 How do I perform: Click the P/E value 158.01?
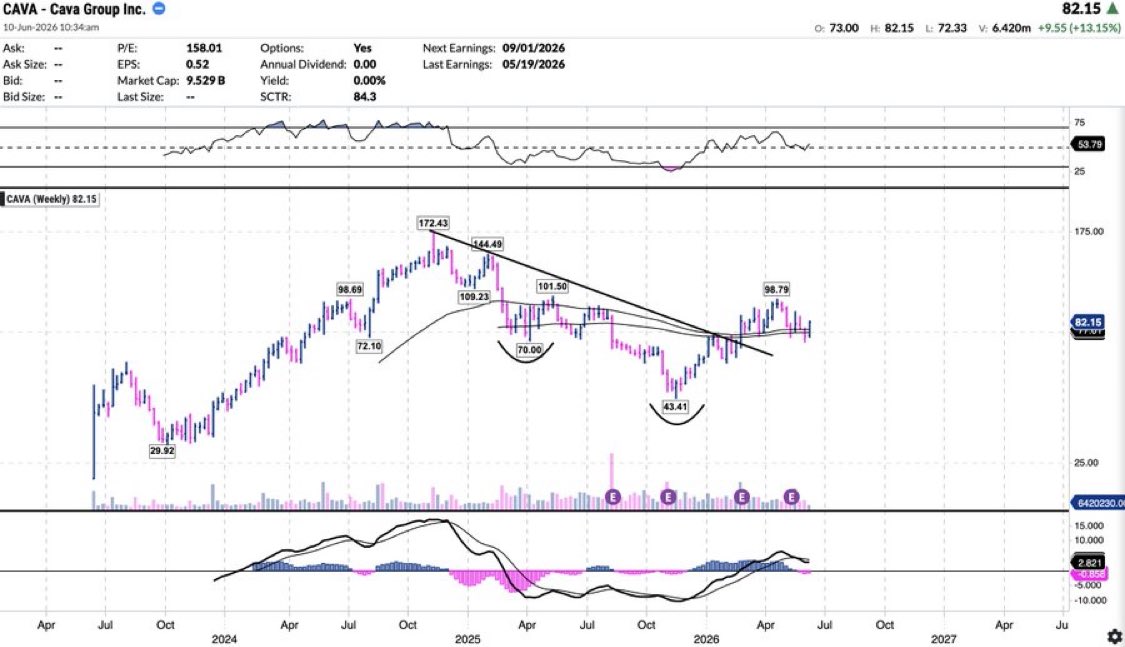pos(204,48)
